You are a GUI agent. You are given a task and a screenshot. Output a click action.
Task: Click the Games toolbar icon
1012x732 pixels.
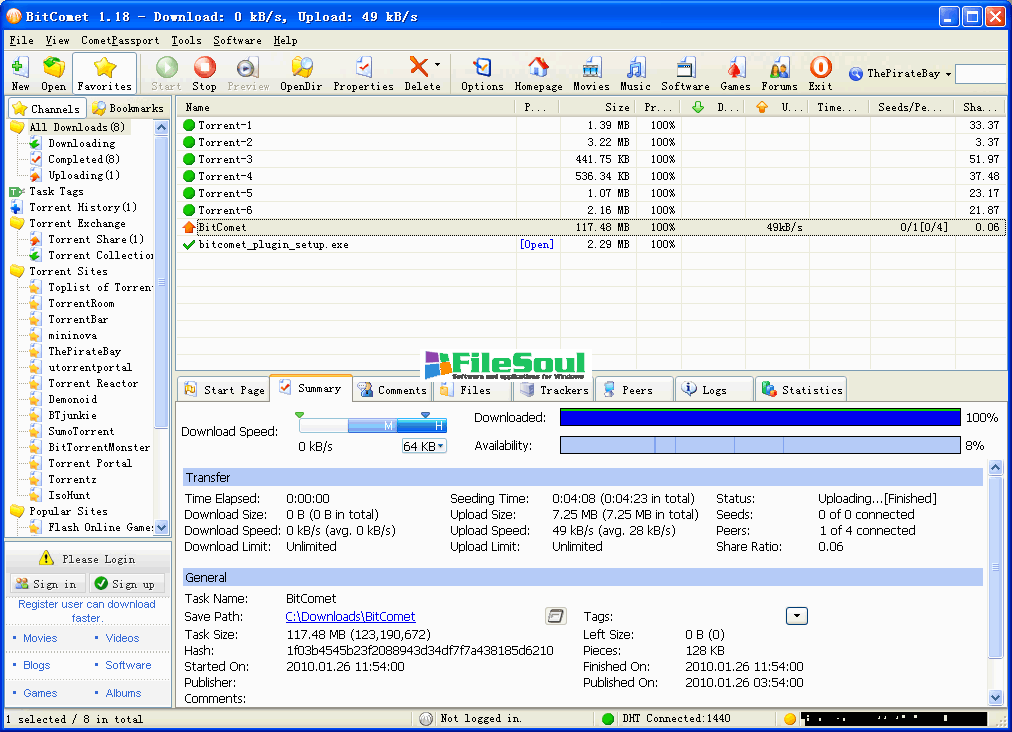pos(735,74)
